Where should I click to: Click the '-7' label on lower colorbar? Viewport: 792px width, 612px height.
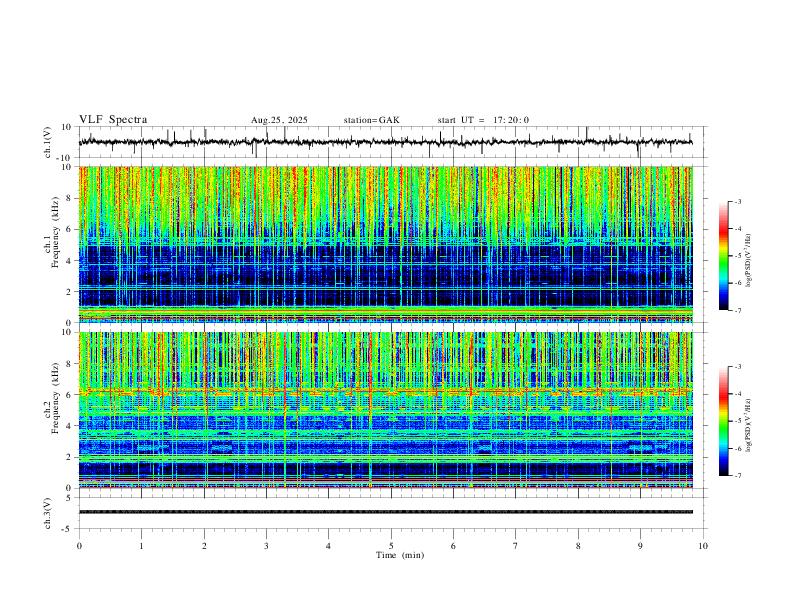pyautogui.click(x=737, y=475)
